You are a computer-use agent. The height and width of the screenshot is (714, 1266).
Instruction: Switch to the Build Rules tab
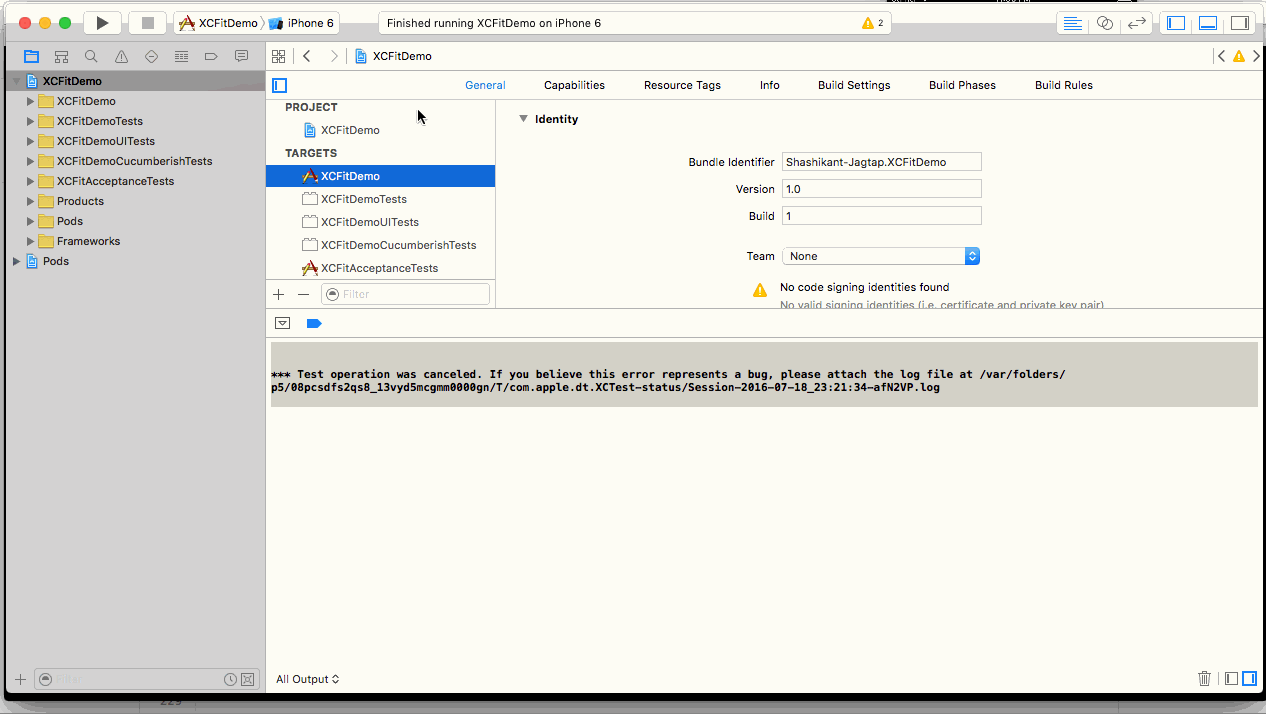click(x=1064, y=85)
